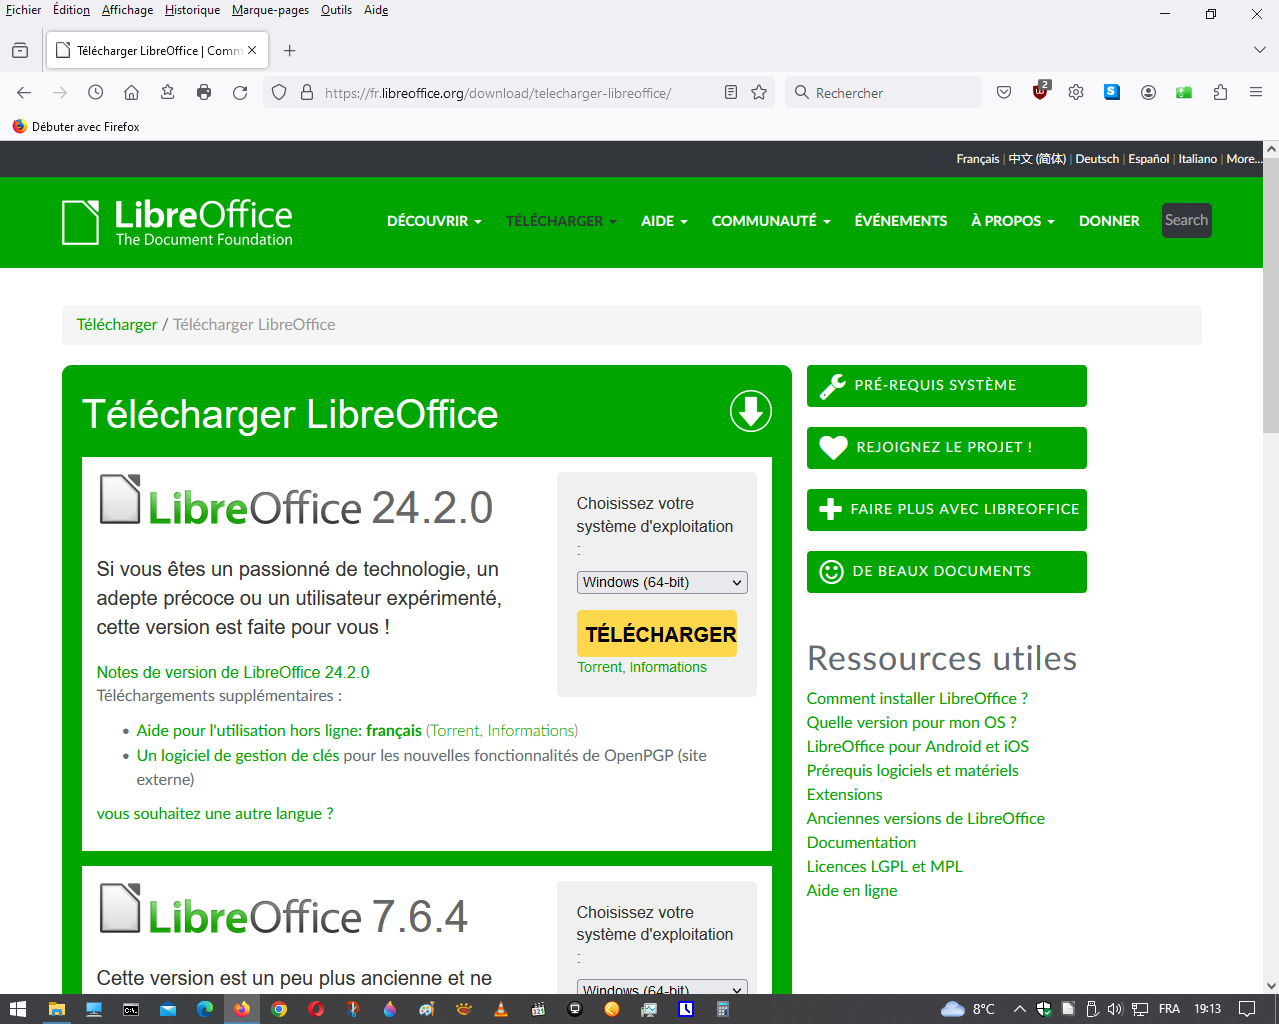Viewport: 1279px width, 1024px height.
Task: Reload the page with the refresh icon
Action: (x=240, y=92)
